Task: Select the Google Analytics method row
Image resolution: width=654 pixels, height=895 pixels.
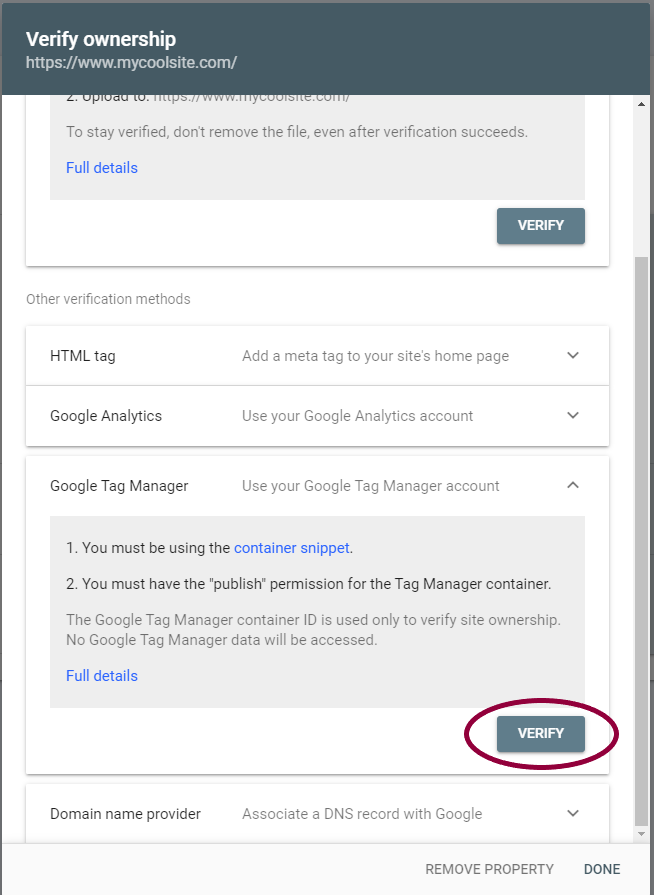Action: coord(317,416)
